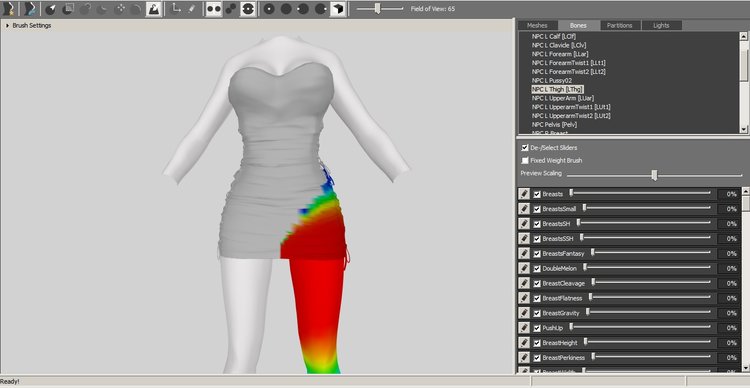Switch to the Meshes tab
The height and width of the screenshot is (388, 750).
pyautogui.click(x=537, y=25)
